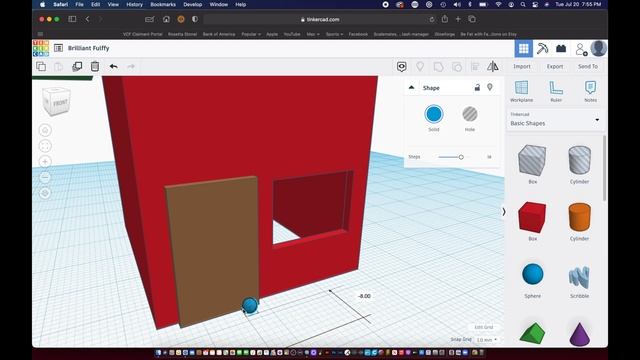
Task: Open the Safari Bookmarks menu
Action: pos(163,4)
